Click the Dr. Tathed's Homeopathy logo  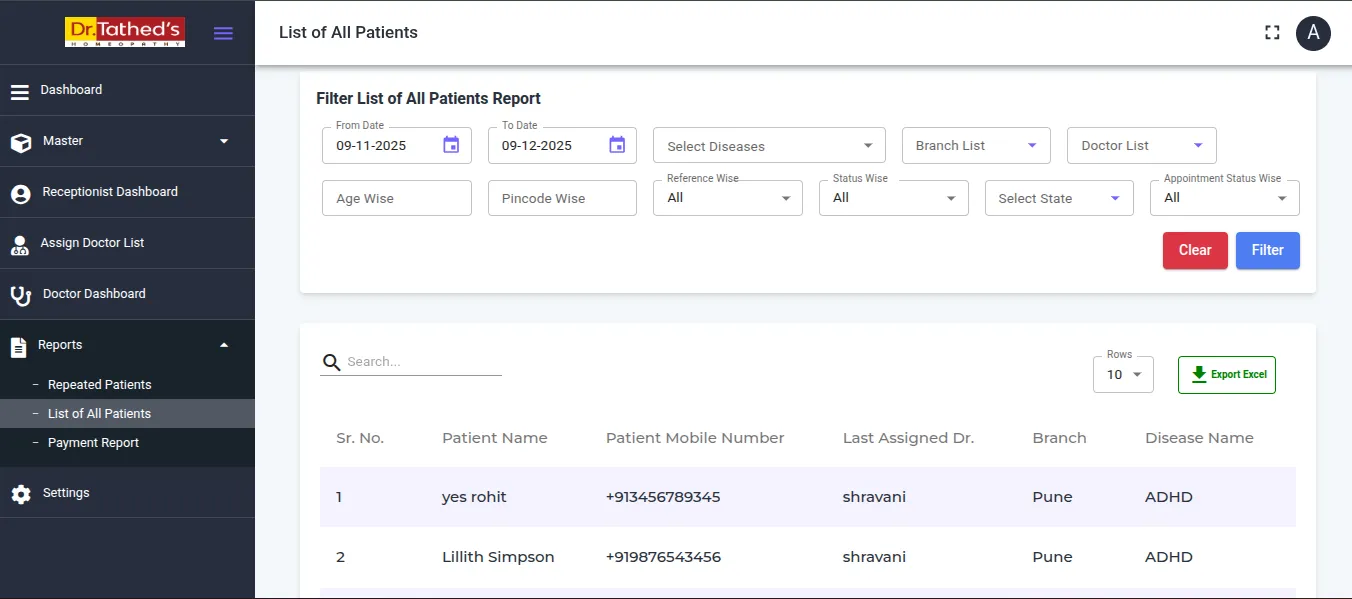coord(125,32)
